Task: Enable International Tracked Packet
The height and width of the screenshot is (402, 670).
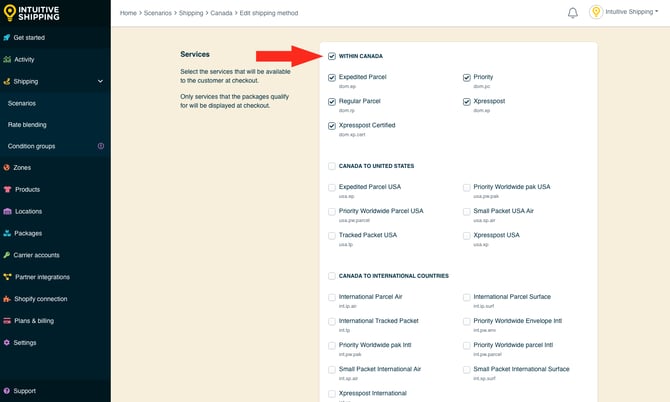Action: coord(332,321)
